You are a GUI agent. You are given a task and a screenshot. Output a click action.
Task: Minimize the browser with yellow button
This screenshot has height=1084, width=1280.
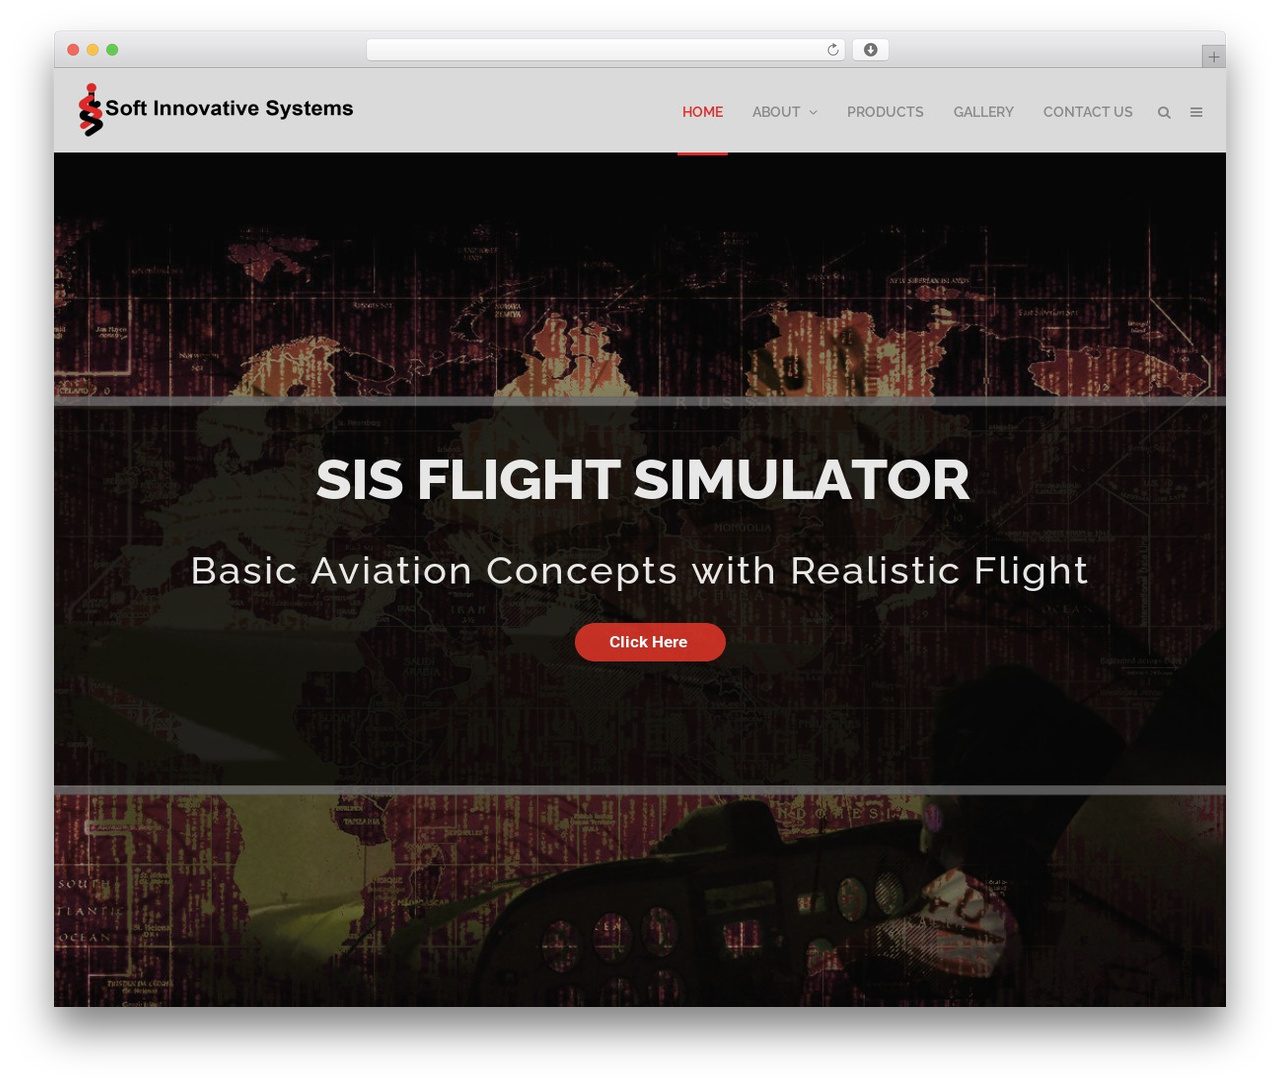(93, 50)
